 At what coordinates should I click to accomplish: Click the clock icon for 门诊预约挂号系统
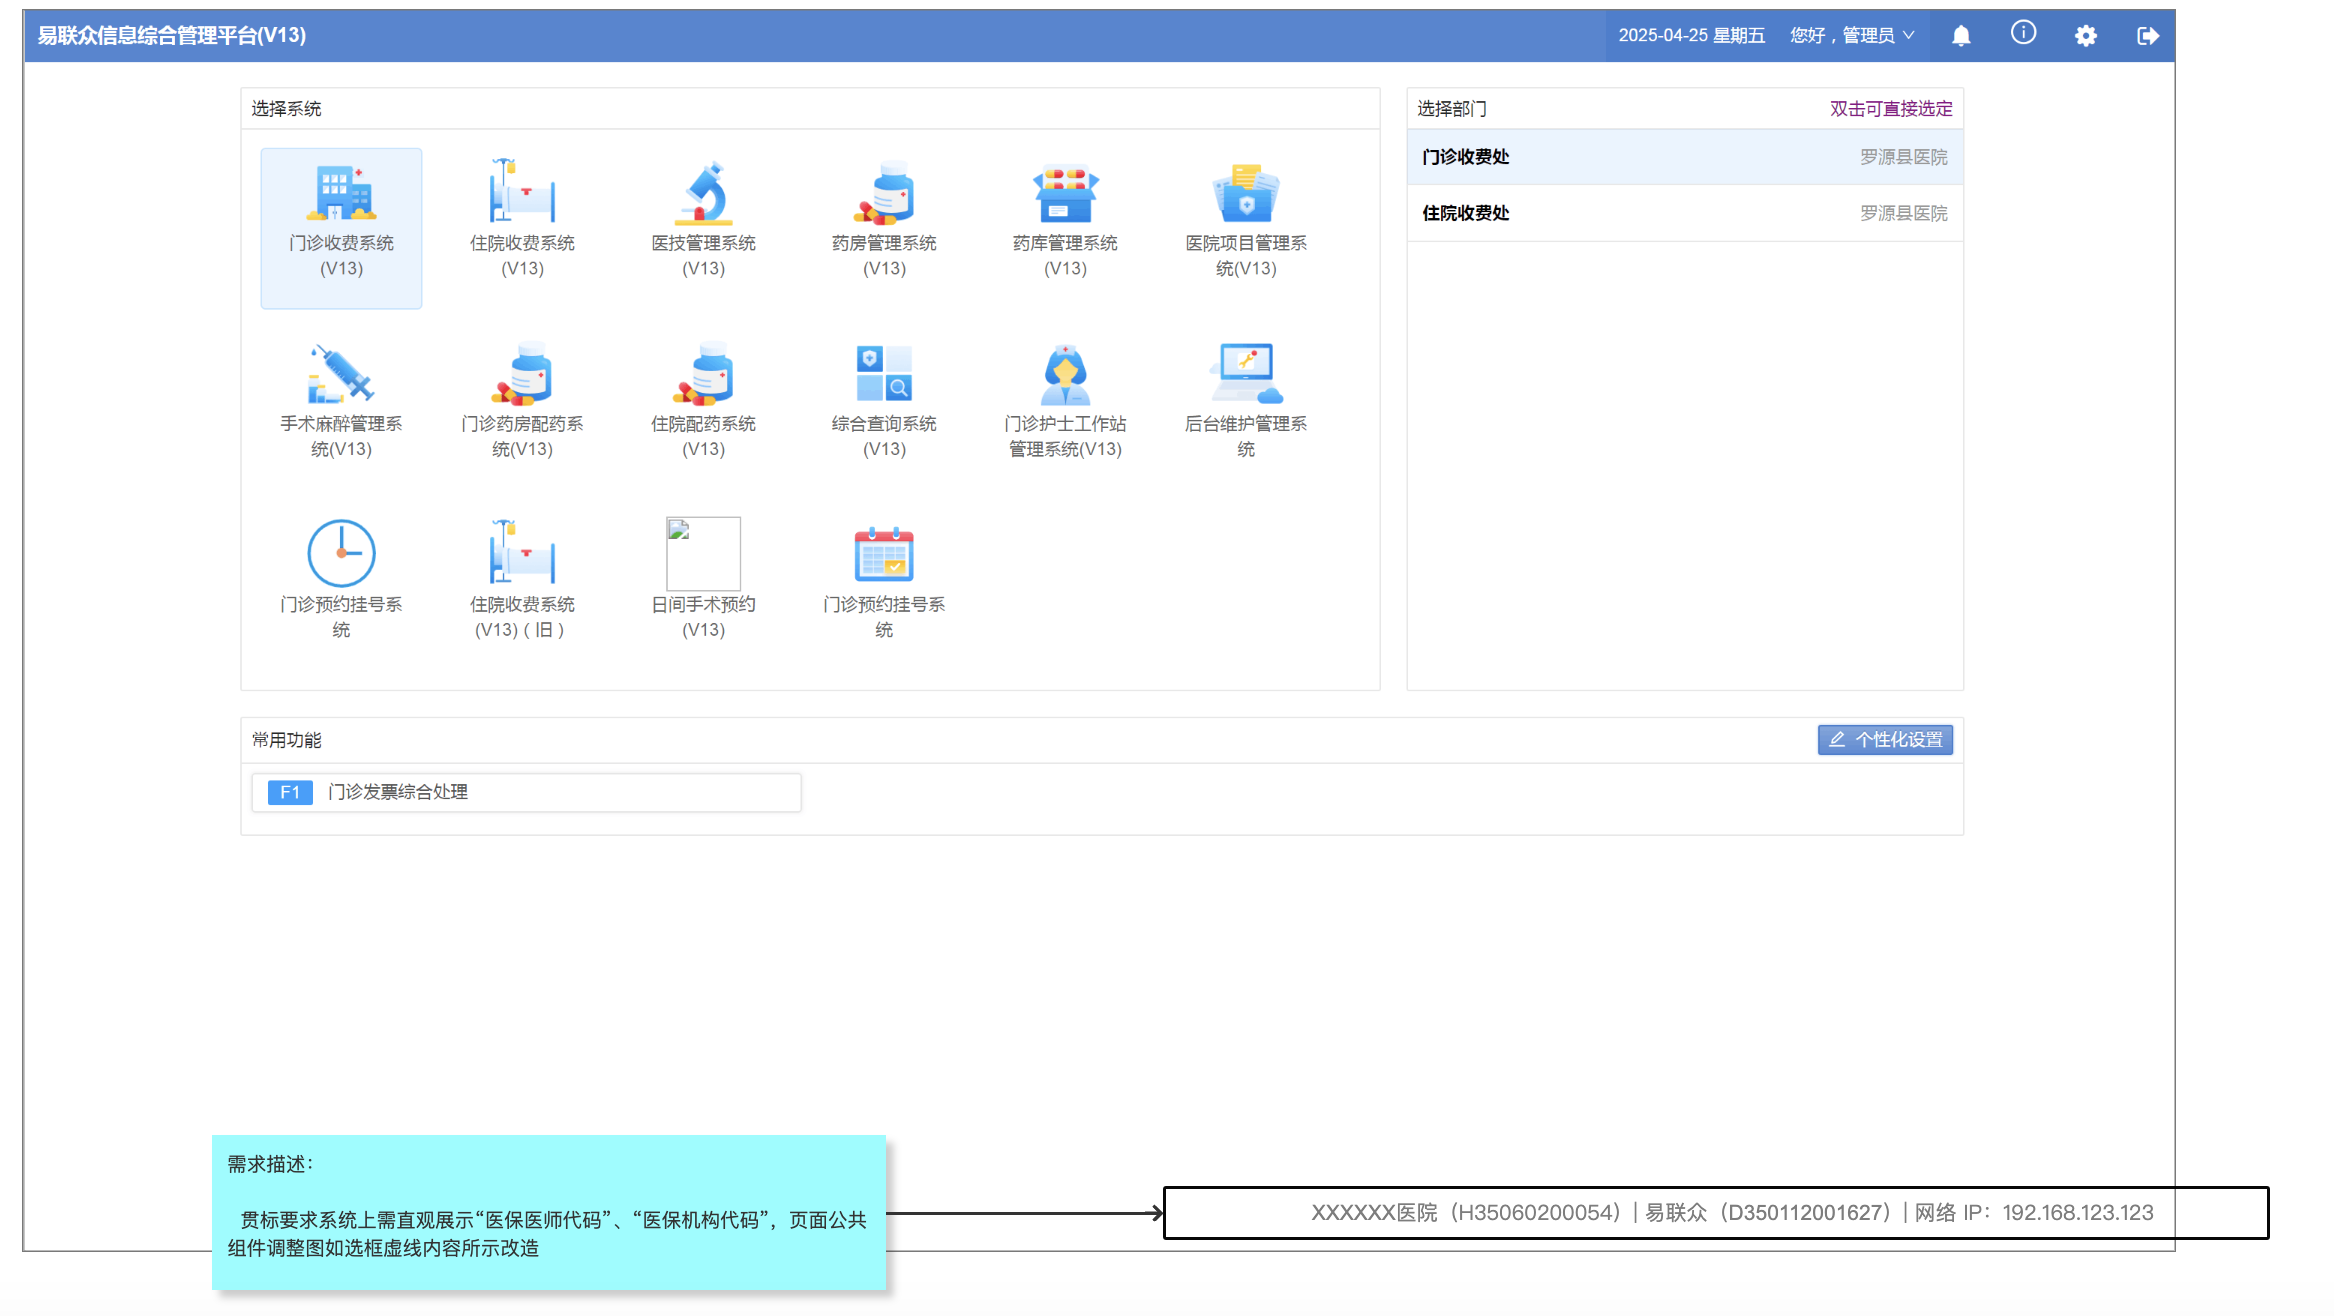[x=341, y=553]
